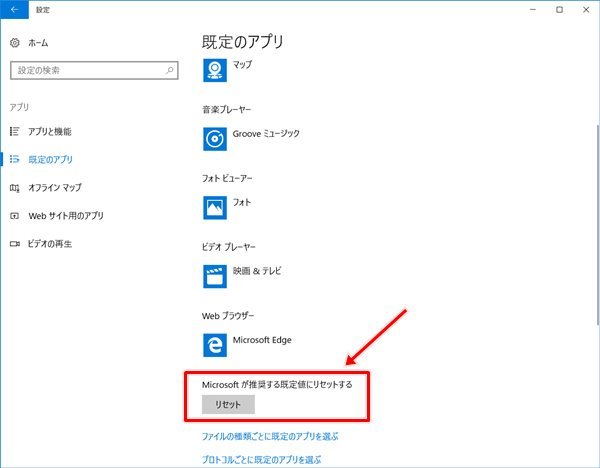Screen dimensions: 600x468
Task: Maximize the 設定 window
Action: pos(559,10)
